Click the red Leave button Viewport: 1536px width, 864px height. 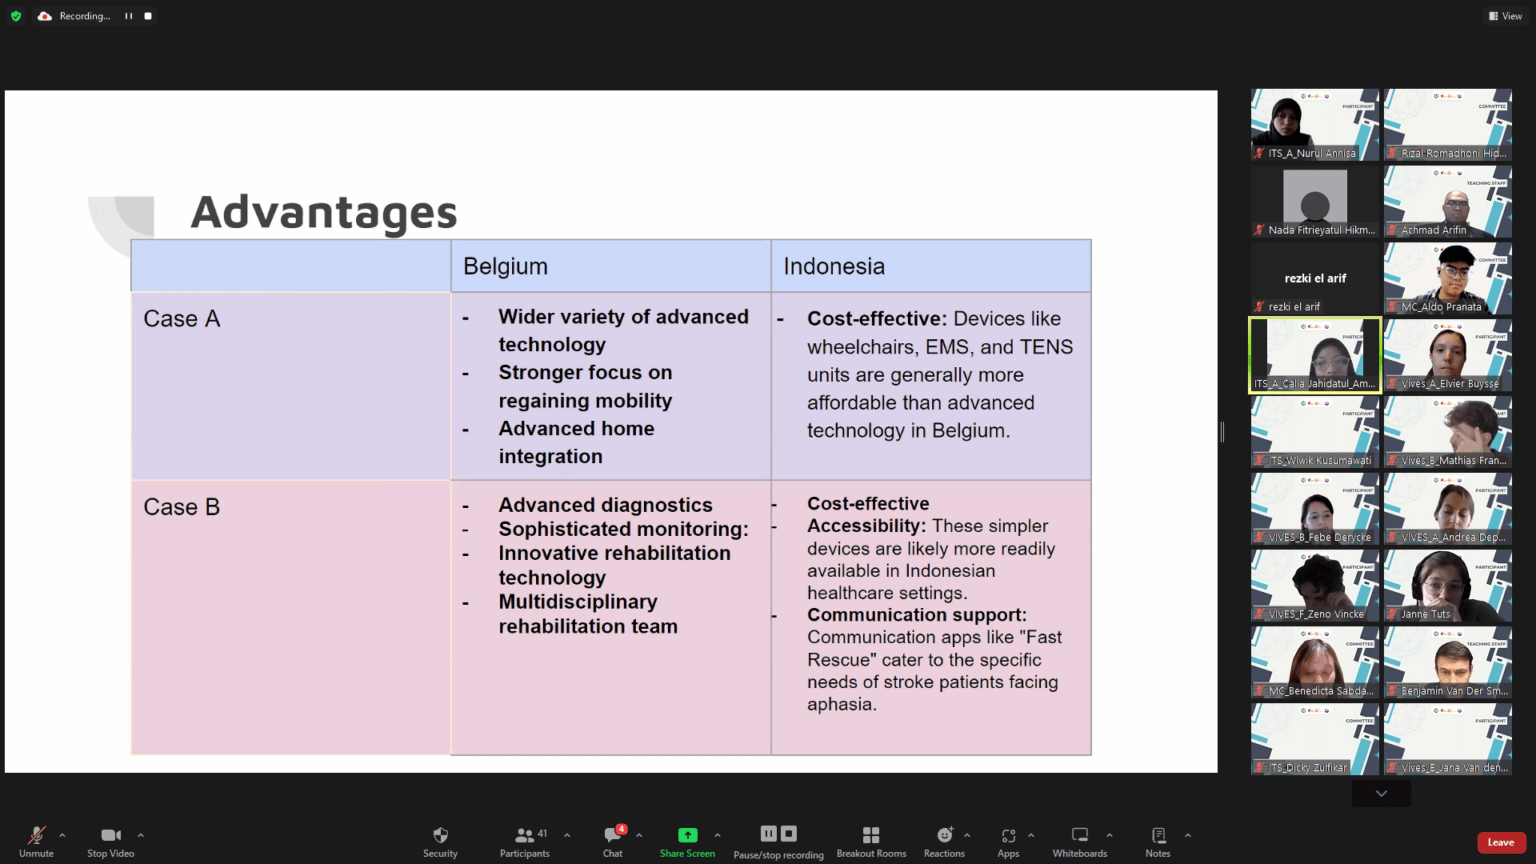[1500, 842]
